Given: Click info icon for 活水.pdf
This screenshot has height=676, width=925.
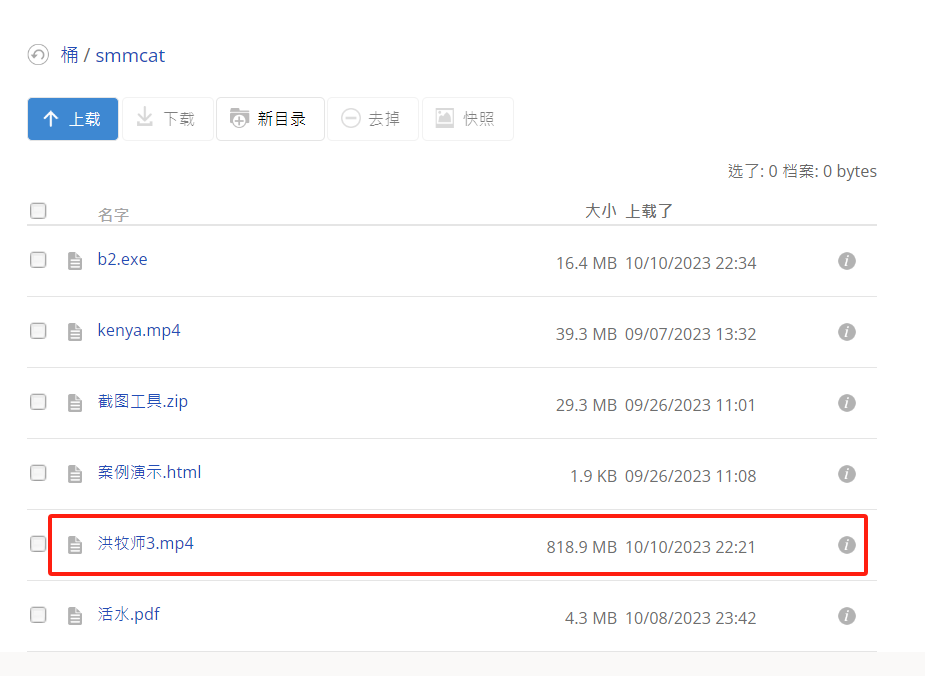Looking at the screenshot, I should click(x=846, y=616).
